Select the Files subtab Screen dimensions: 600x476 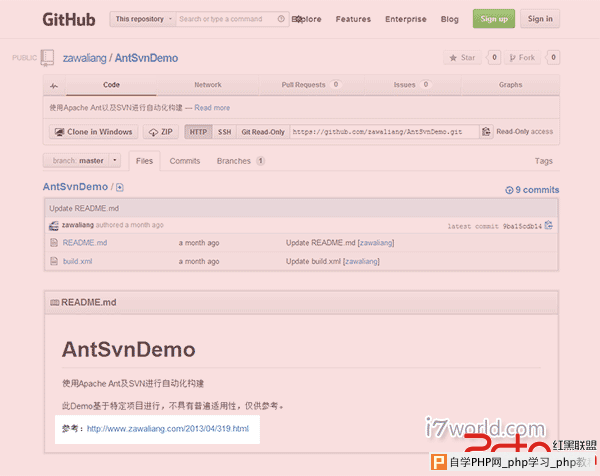point(144,161)
